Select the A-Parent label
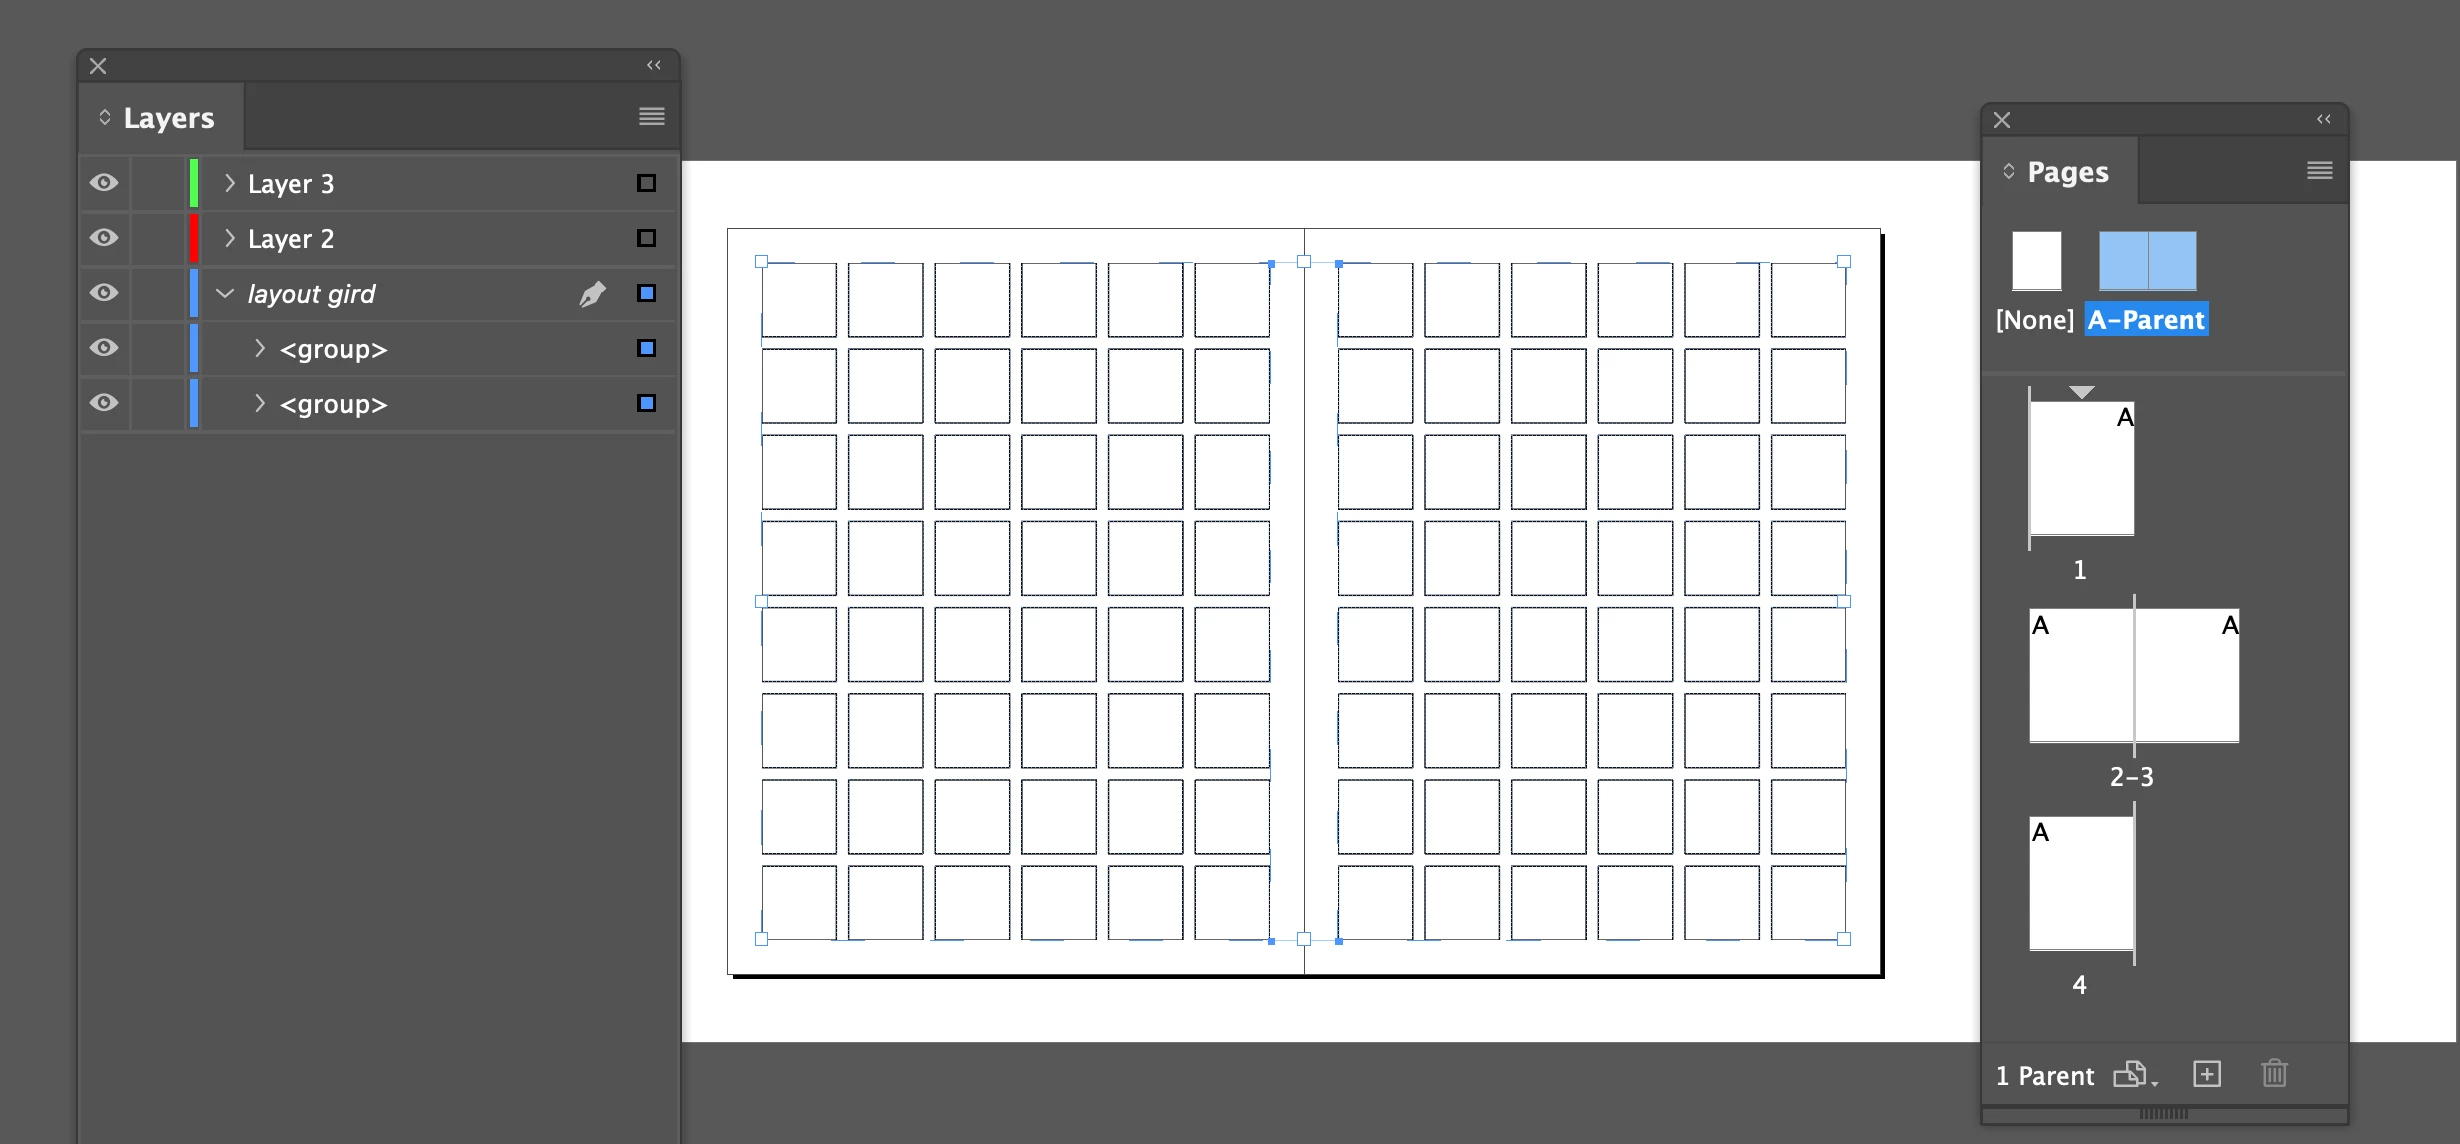Screen dimensions: 2460x1144 (2145, 320)
